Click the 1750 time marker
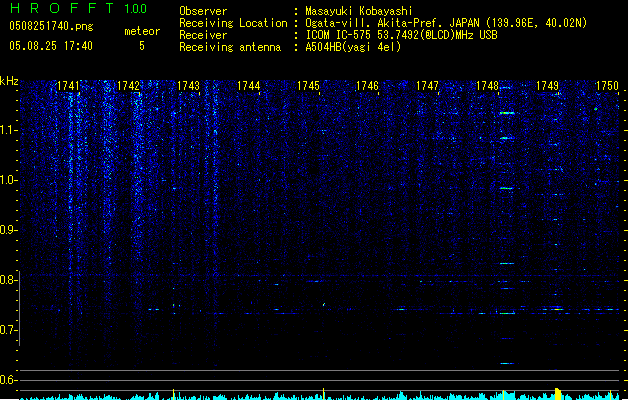 tap(607, 86)
